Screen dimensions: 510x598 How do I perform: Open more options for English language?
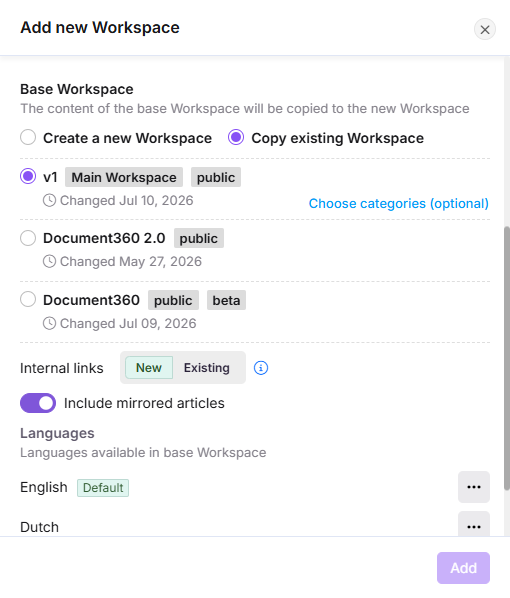pyautogui.click(x=474, y=487)
